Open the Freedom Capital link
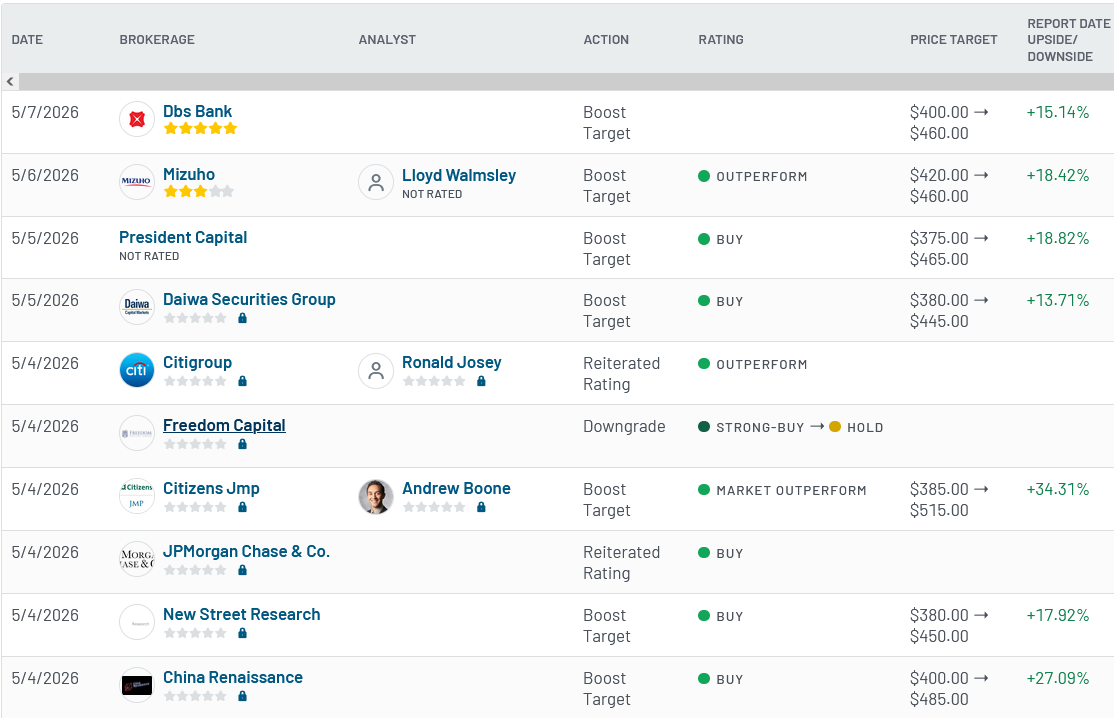Screen dimensions: 1114x718 point(225,425)
